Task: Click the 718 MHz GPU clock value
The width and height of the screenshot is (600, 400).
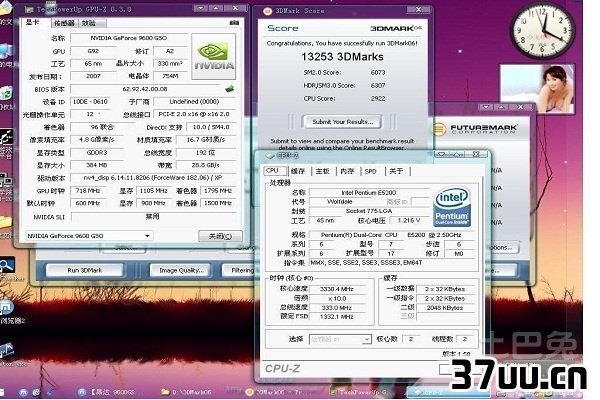Action: point(88,191)
